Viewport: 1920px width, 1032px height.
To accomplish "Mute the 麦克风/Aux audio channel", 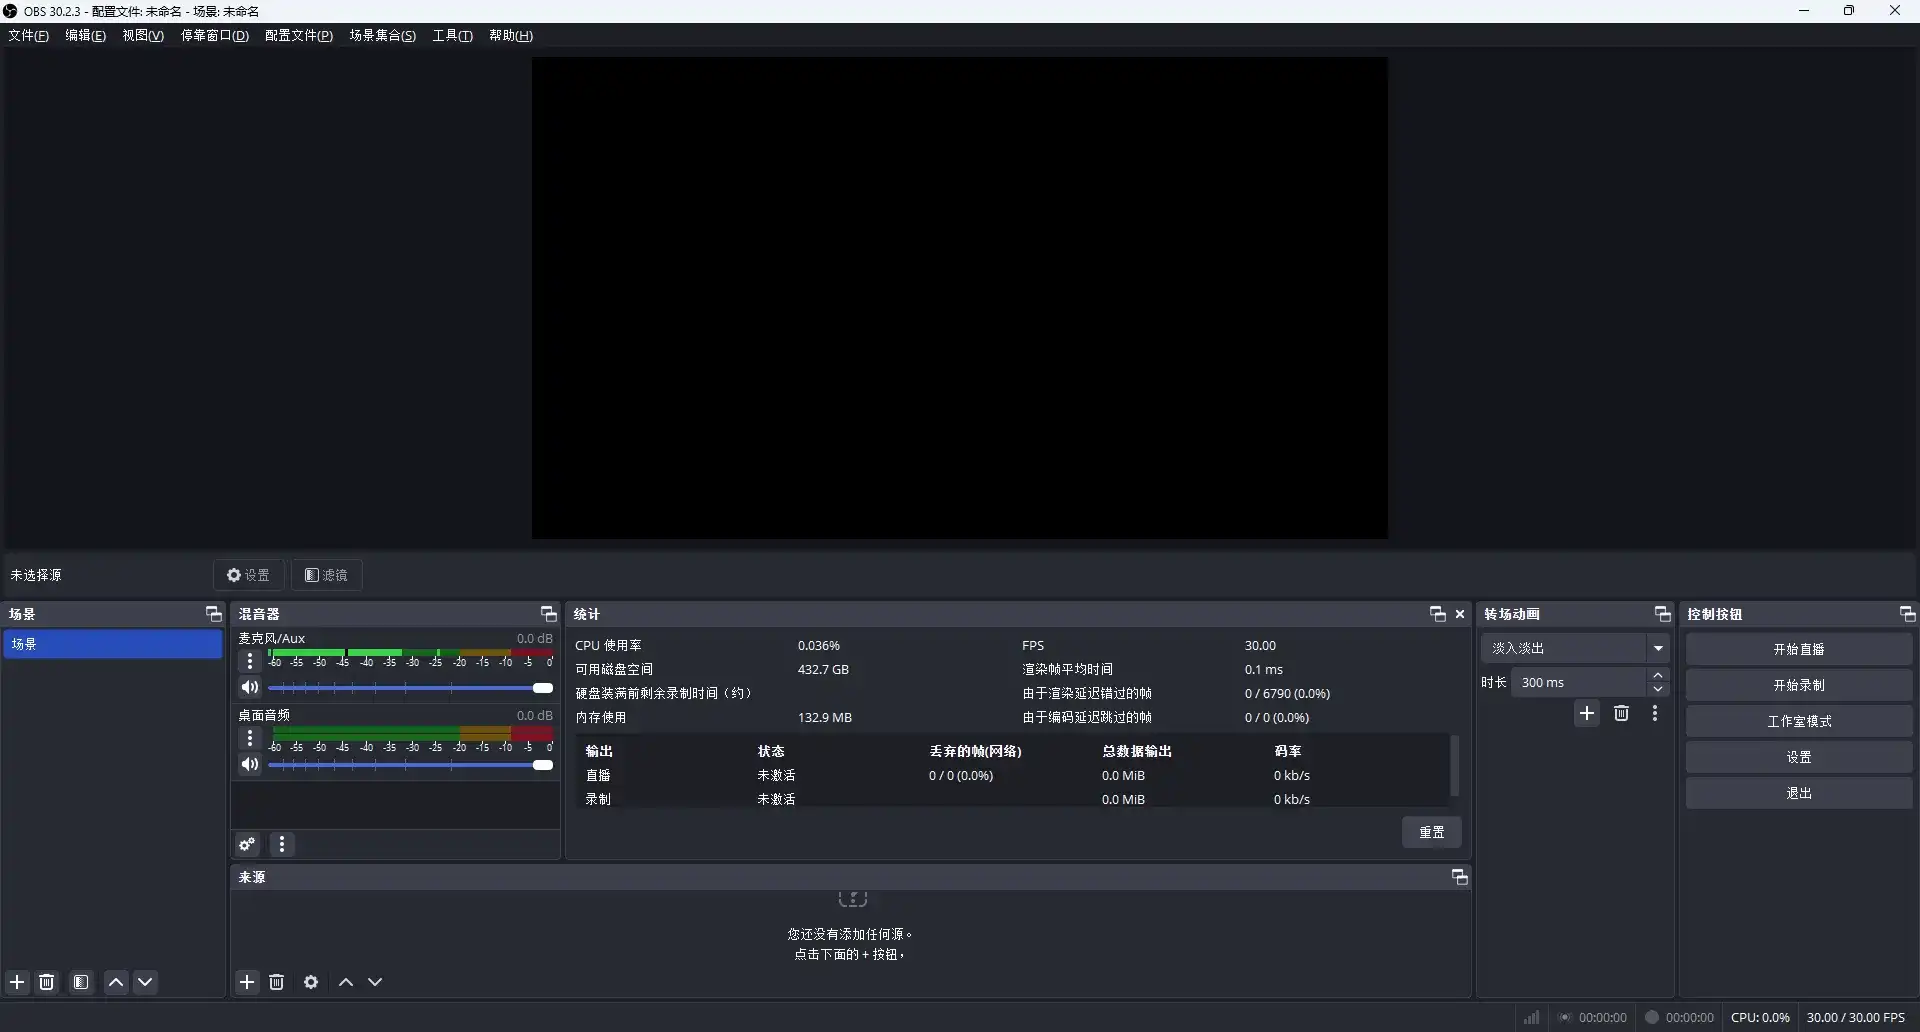I will (250, 688).
